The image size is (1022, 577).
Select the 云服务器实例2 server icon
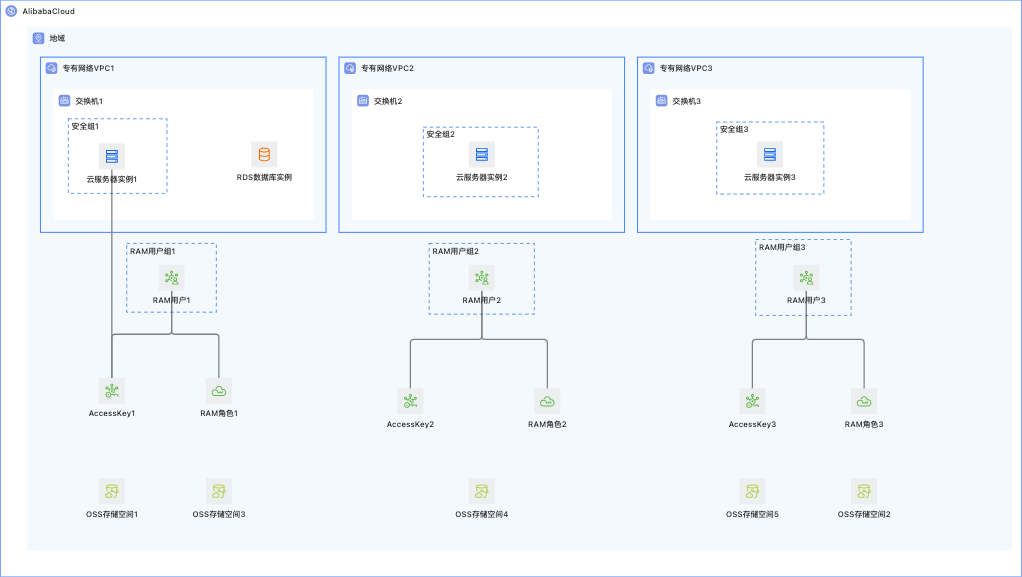point(482,155)
